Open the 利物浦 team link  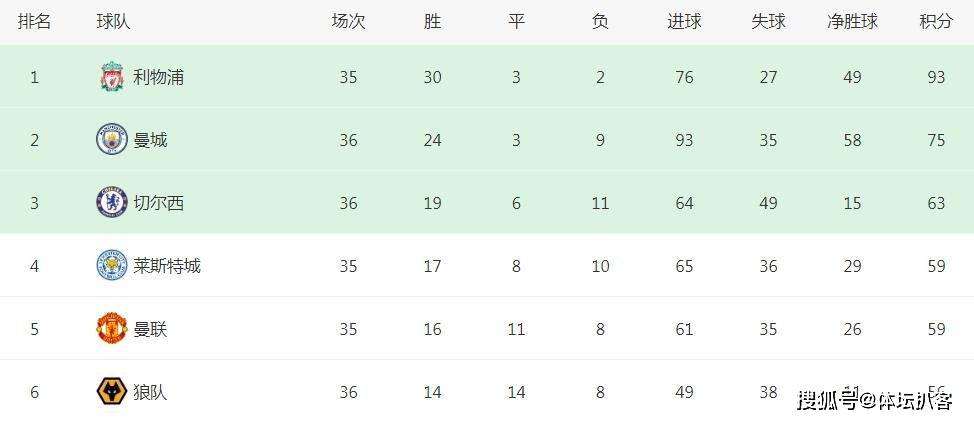[158, 77]
